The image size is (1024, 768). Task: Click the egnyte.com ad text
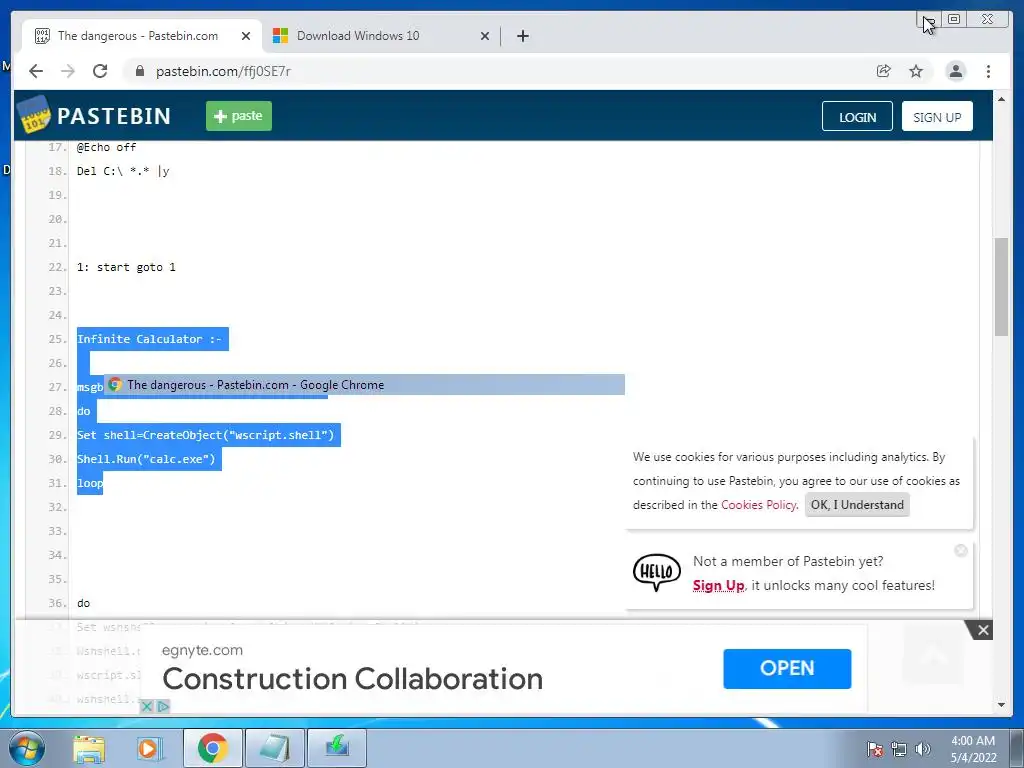[202, 650]
